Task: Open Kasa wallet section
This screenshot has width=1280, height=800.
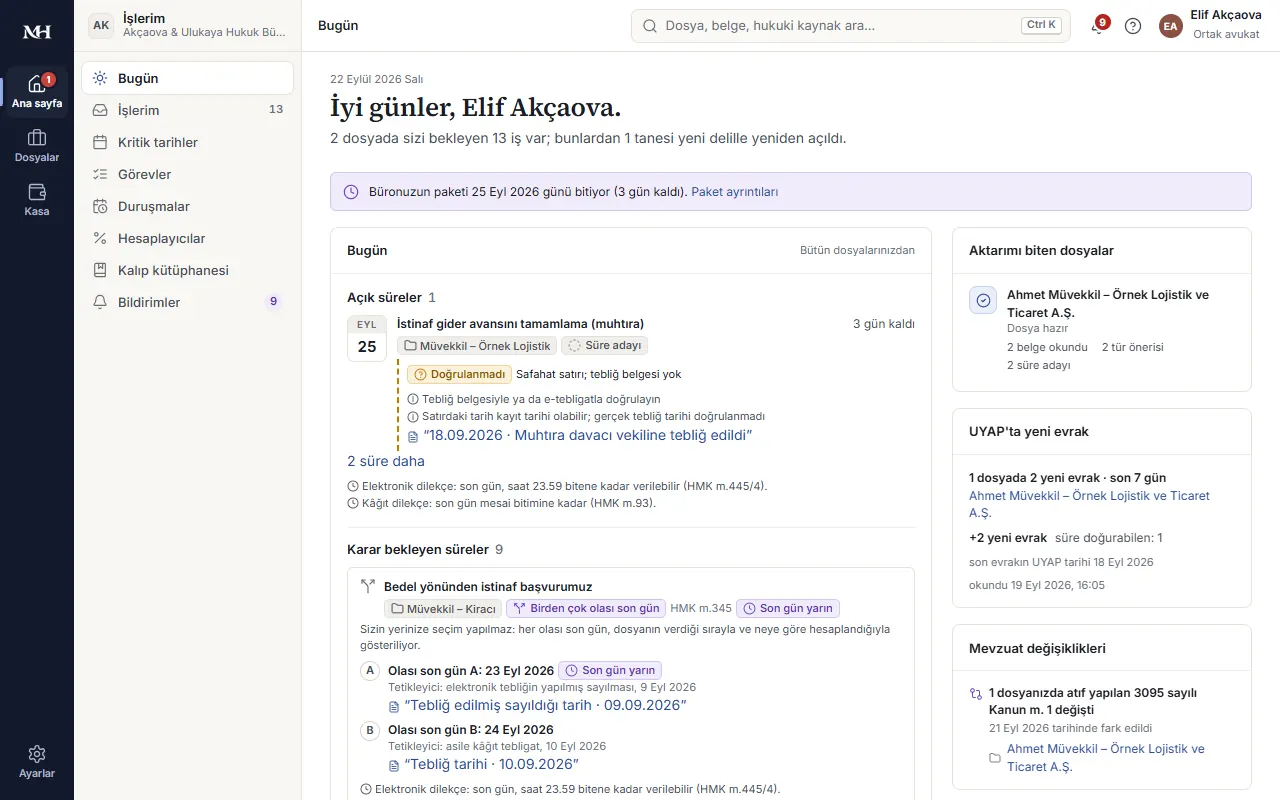Action: 37,200
